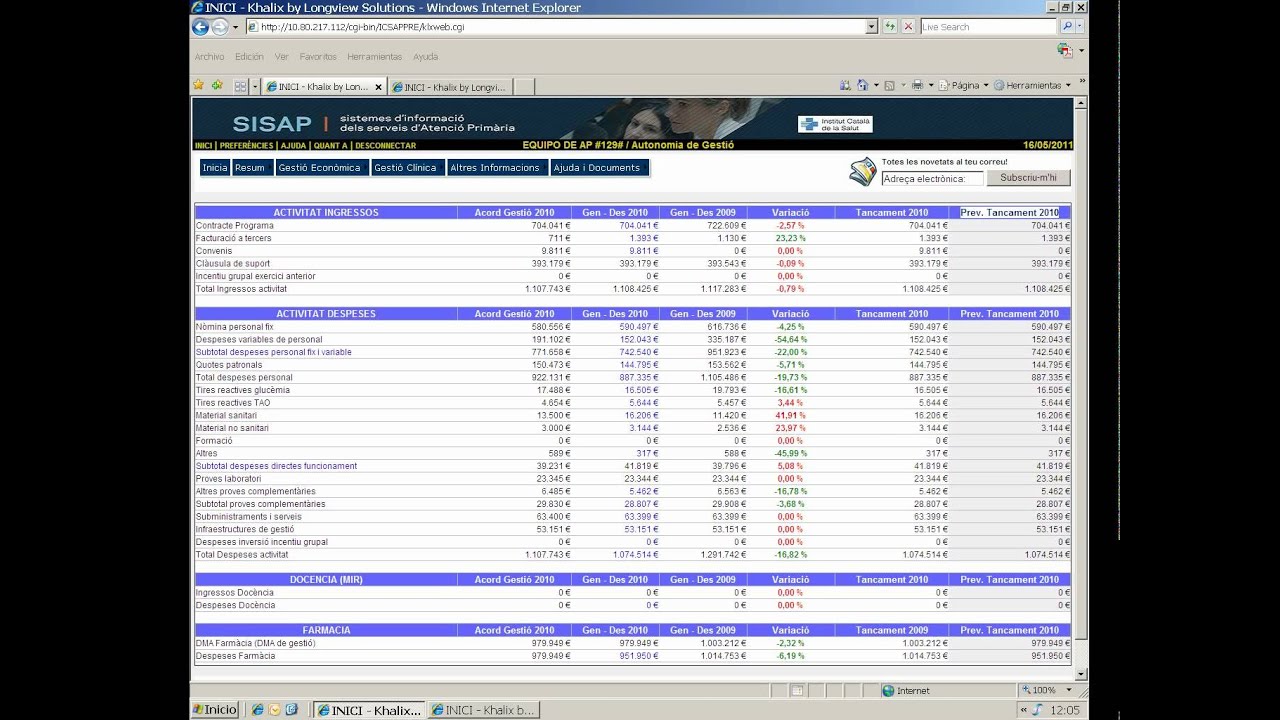
Task: Click the PDF converter toolbar icon
Action: (1064, 50)
